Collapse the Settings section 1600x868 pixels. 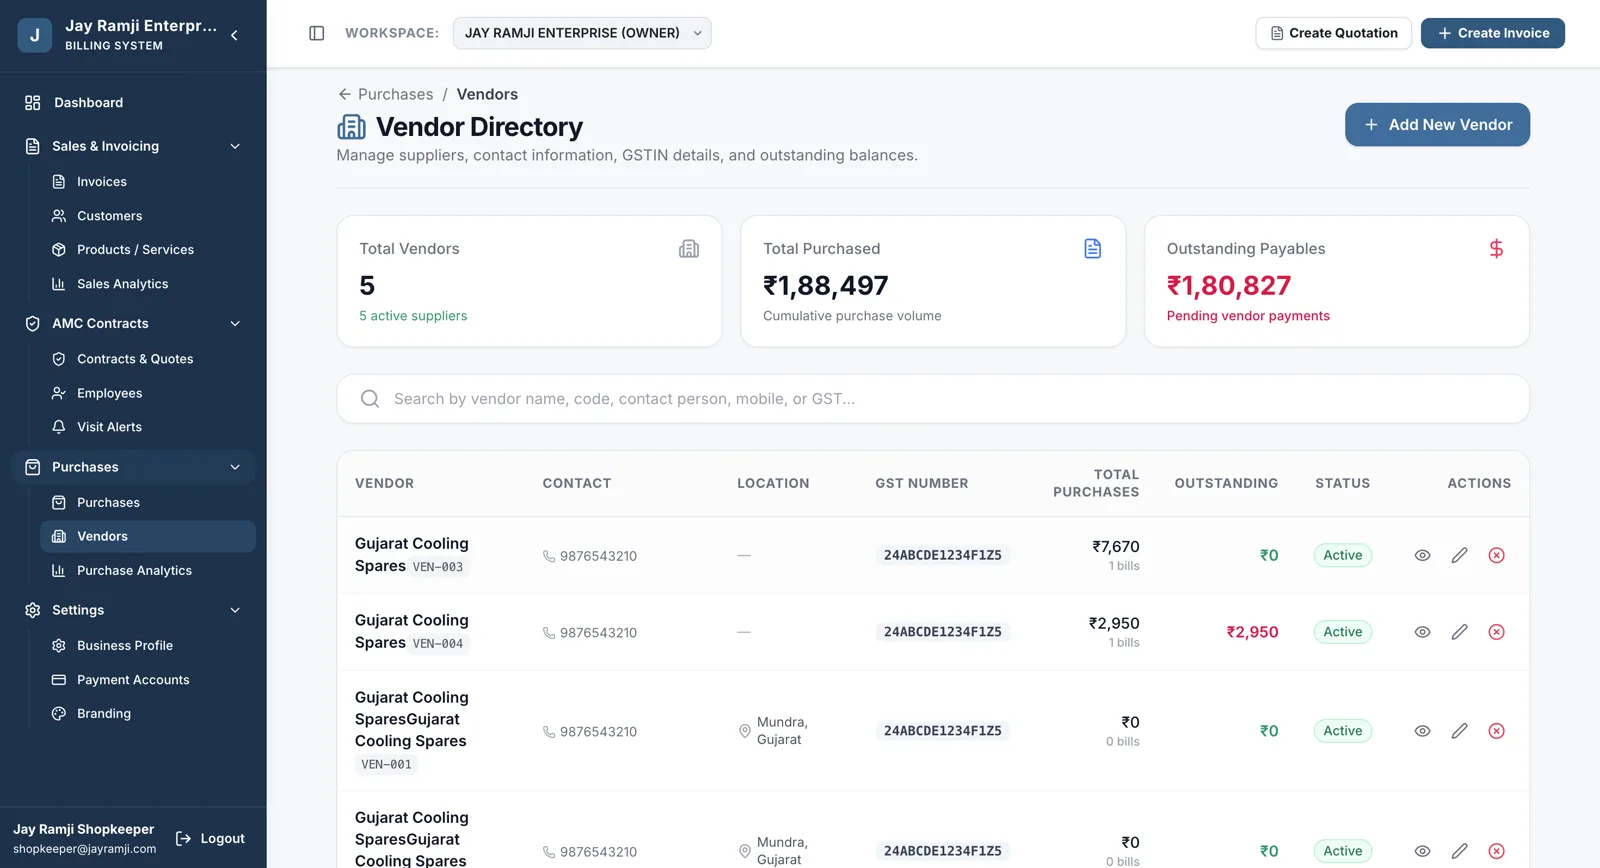[235, 610]
